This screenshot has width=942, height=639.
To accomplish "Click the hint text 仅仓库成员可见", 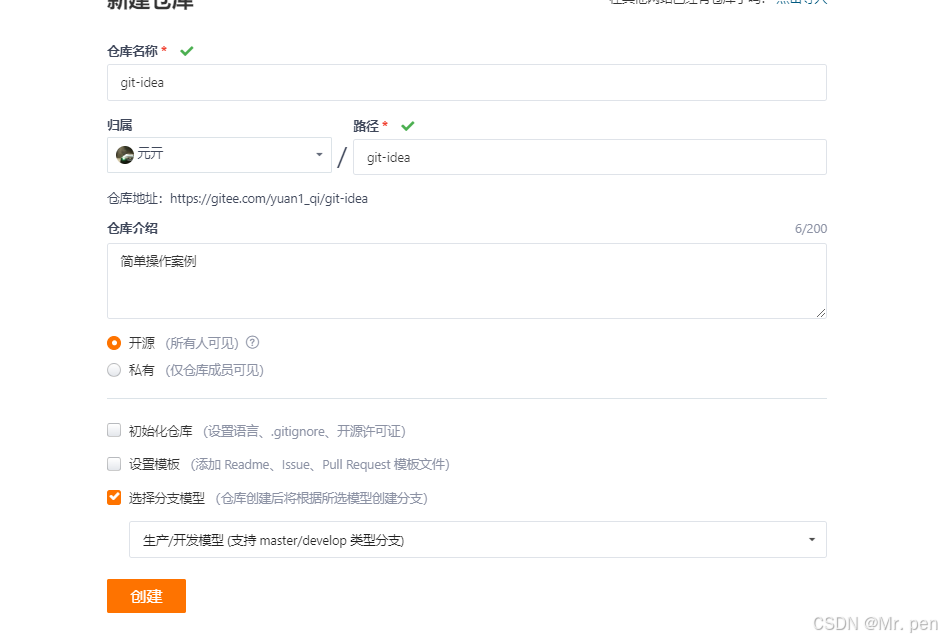I will [x=214, y=370].
